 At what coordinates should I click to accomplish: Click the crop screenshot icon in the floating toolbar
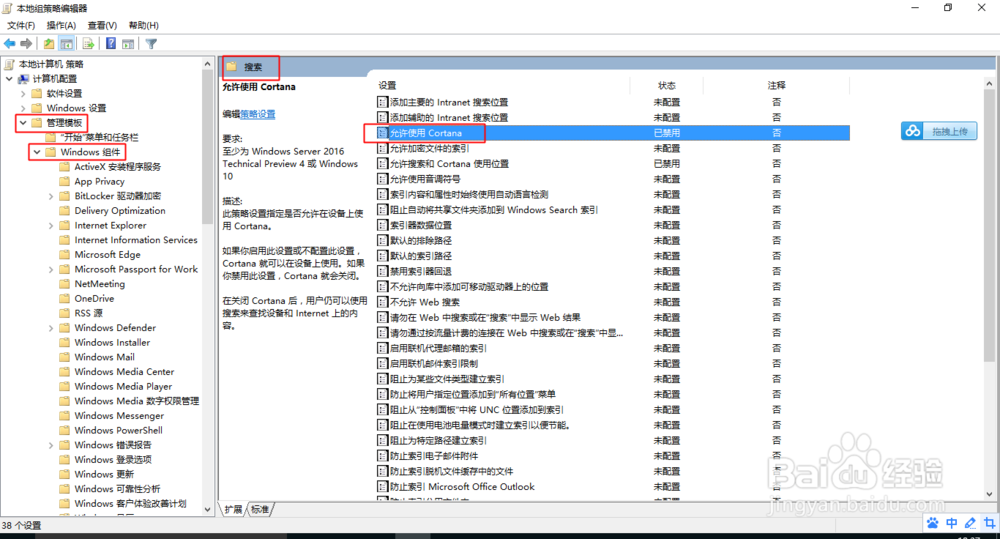(x=989, y=523)
